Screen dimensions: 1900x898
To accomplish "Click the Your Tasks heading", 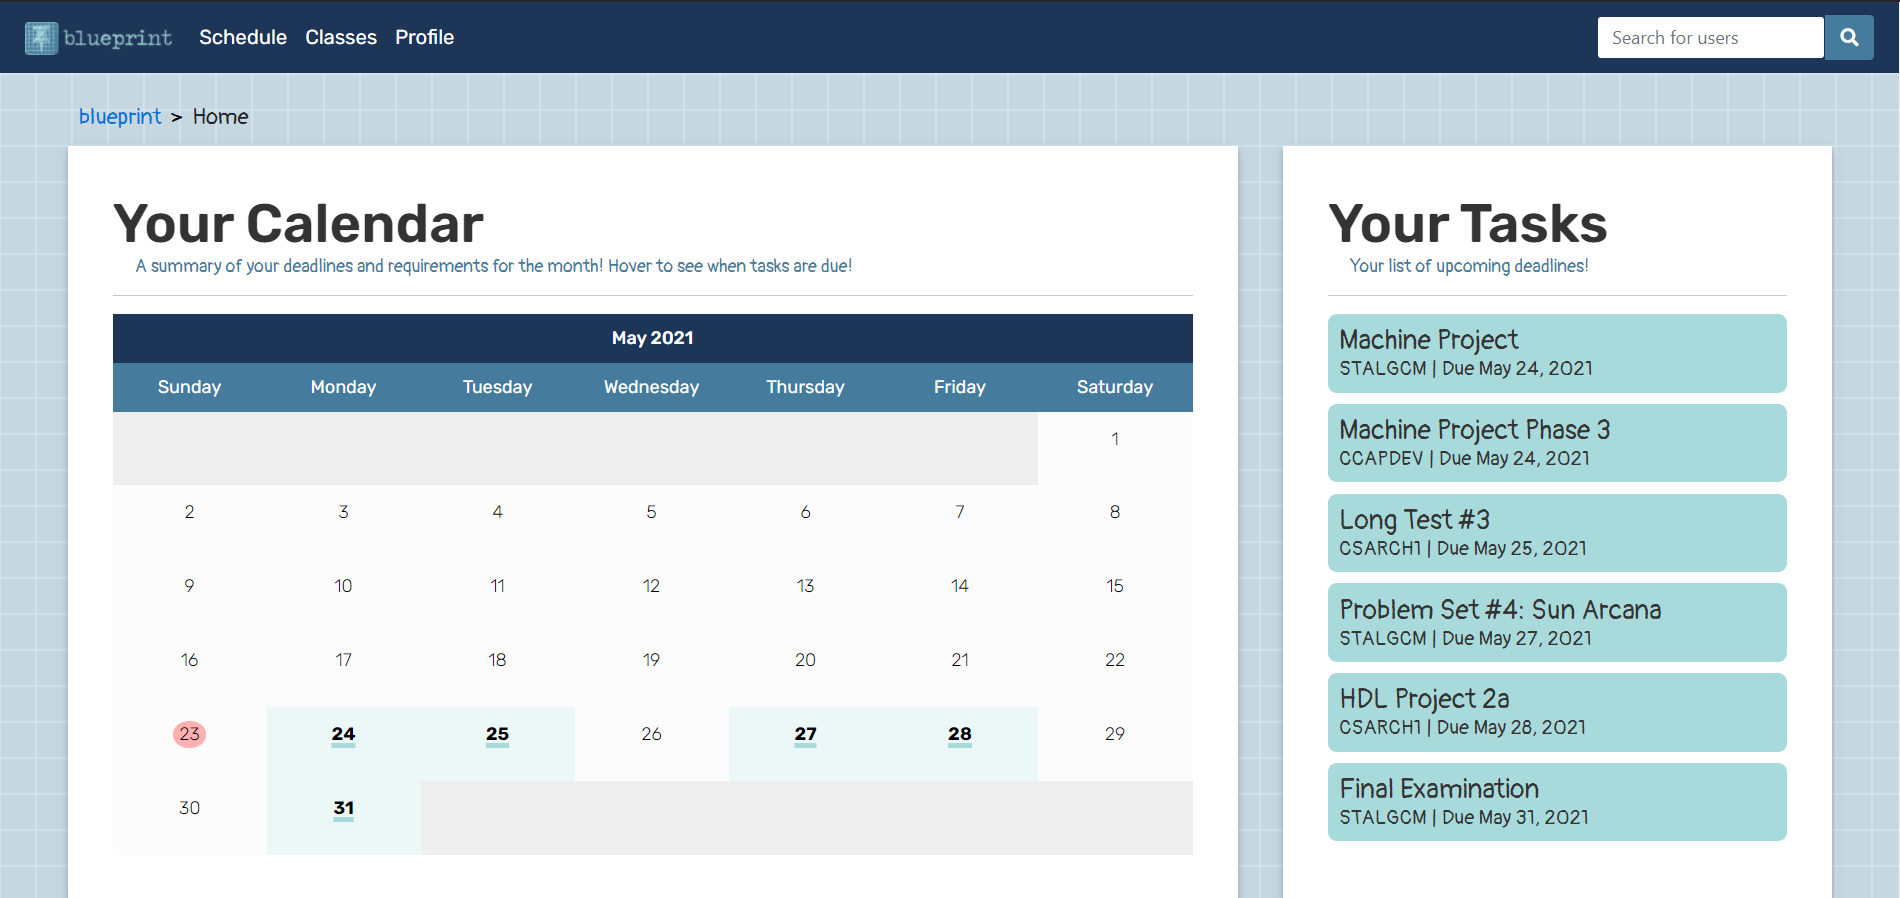I will pos(1467,223).
